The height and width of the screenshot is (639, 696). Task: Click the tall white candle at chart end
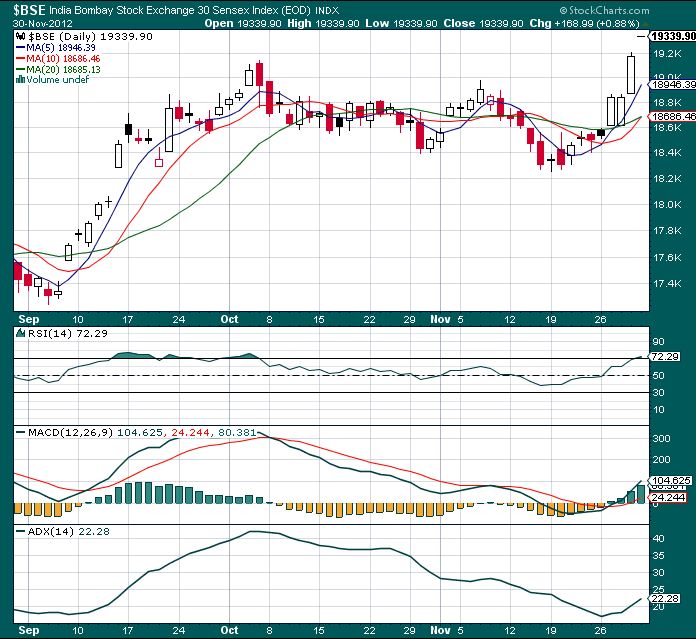631,75
